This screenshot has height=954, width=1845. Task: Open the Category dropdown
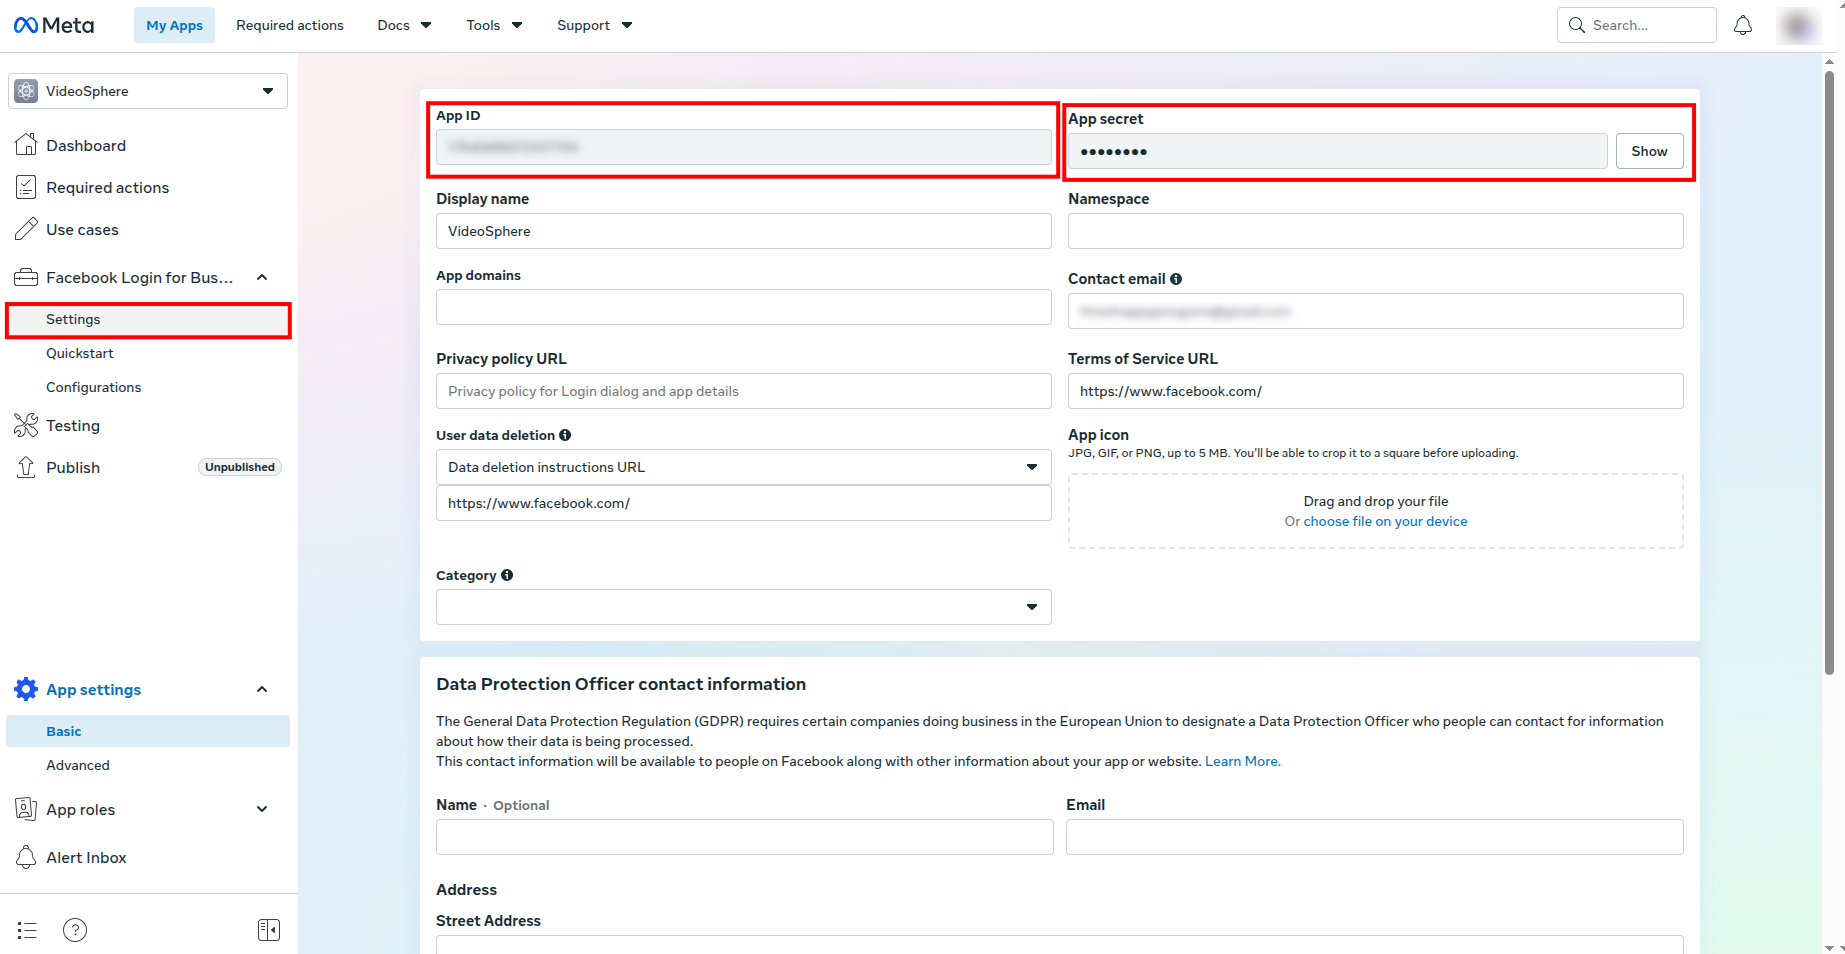point(743,607)
